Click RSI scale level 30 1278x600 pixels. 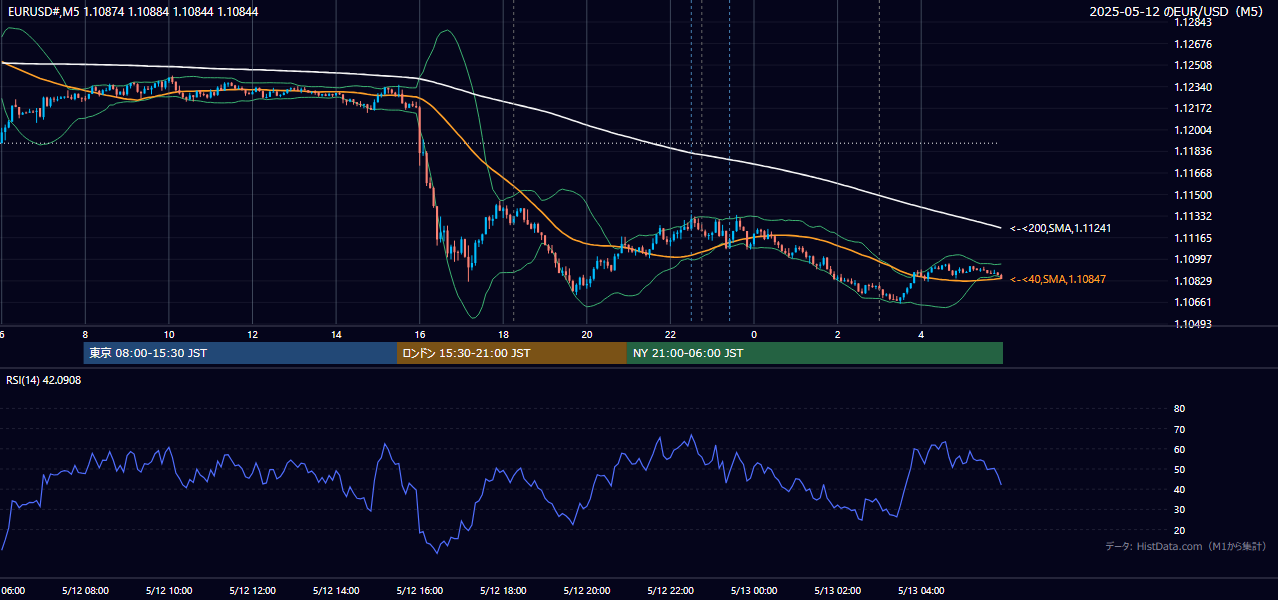point(1180,510)
